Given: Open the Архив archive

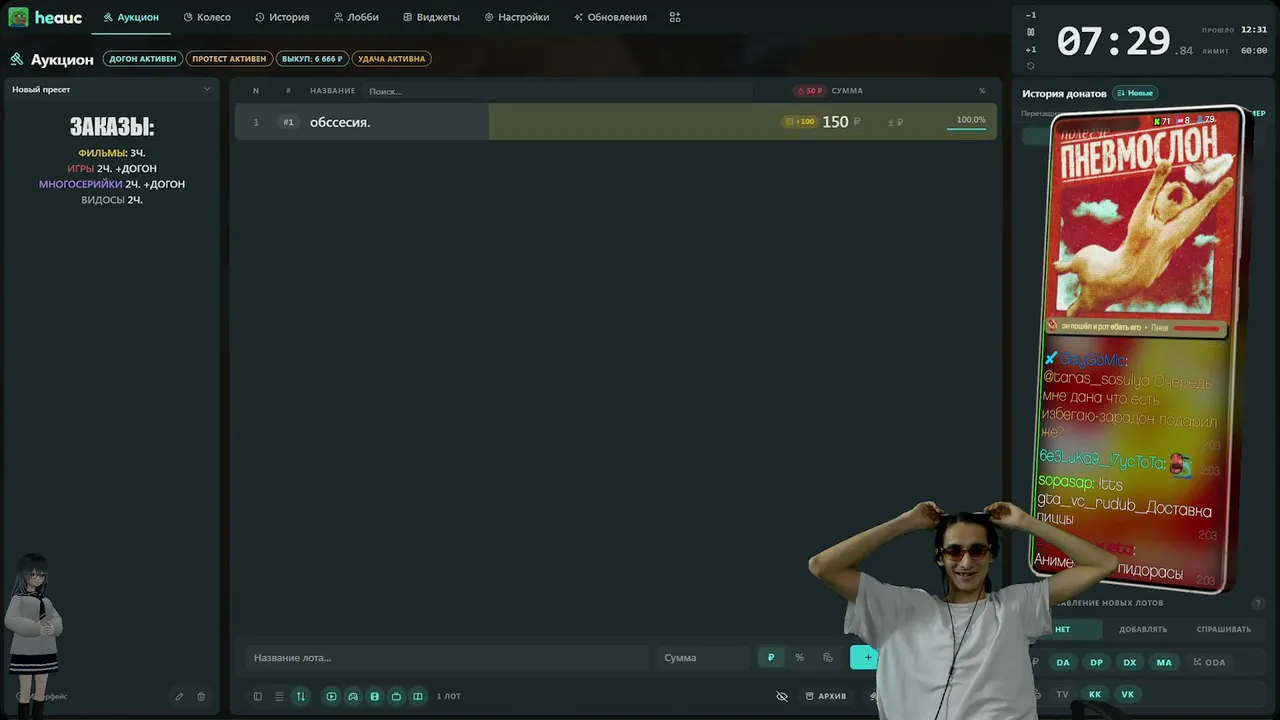Looking at the screenshot, I should point(826,696).
